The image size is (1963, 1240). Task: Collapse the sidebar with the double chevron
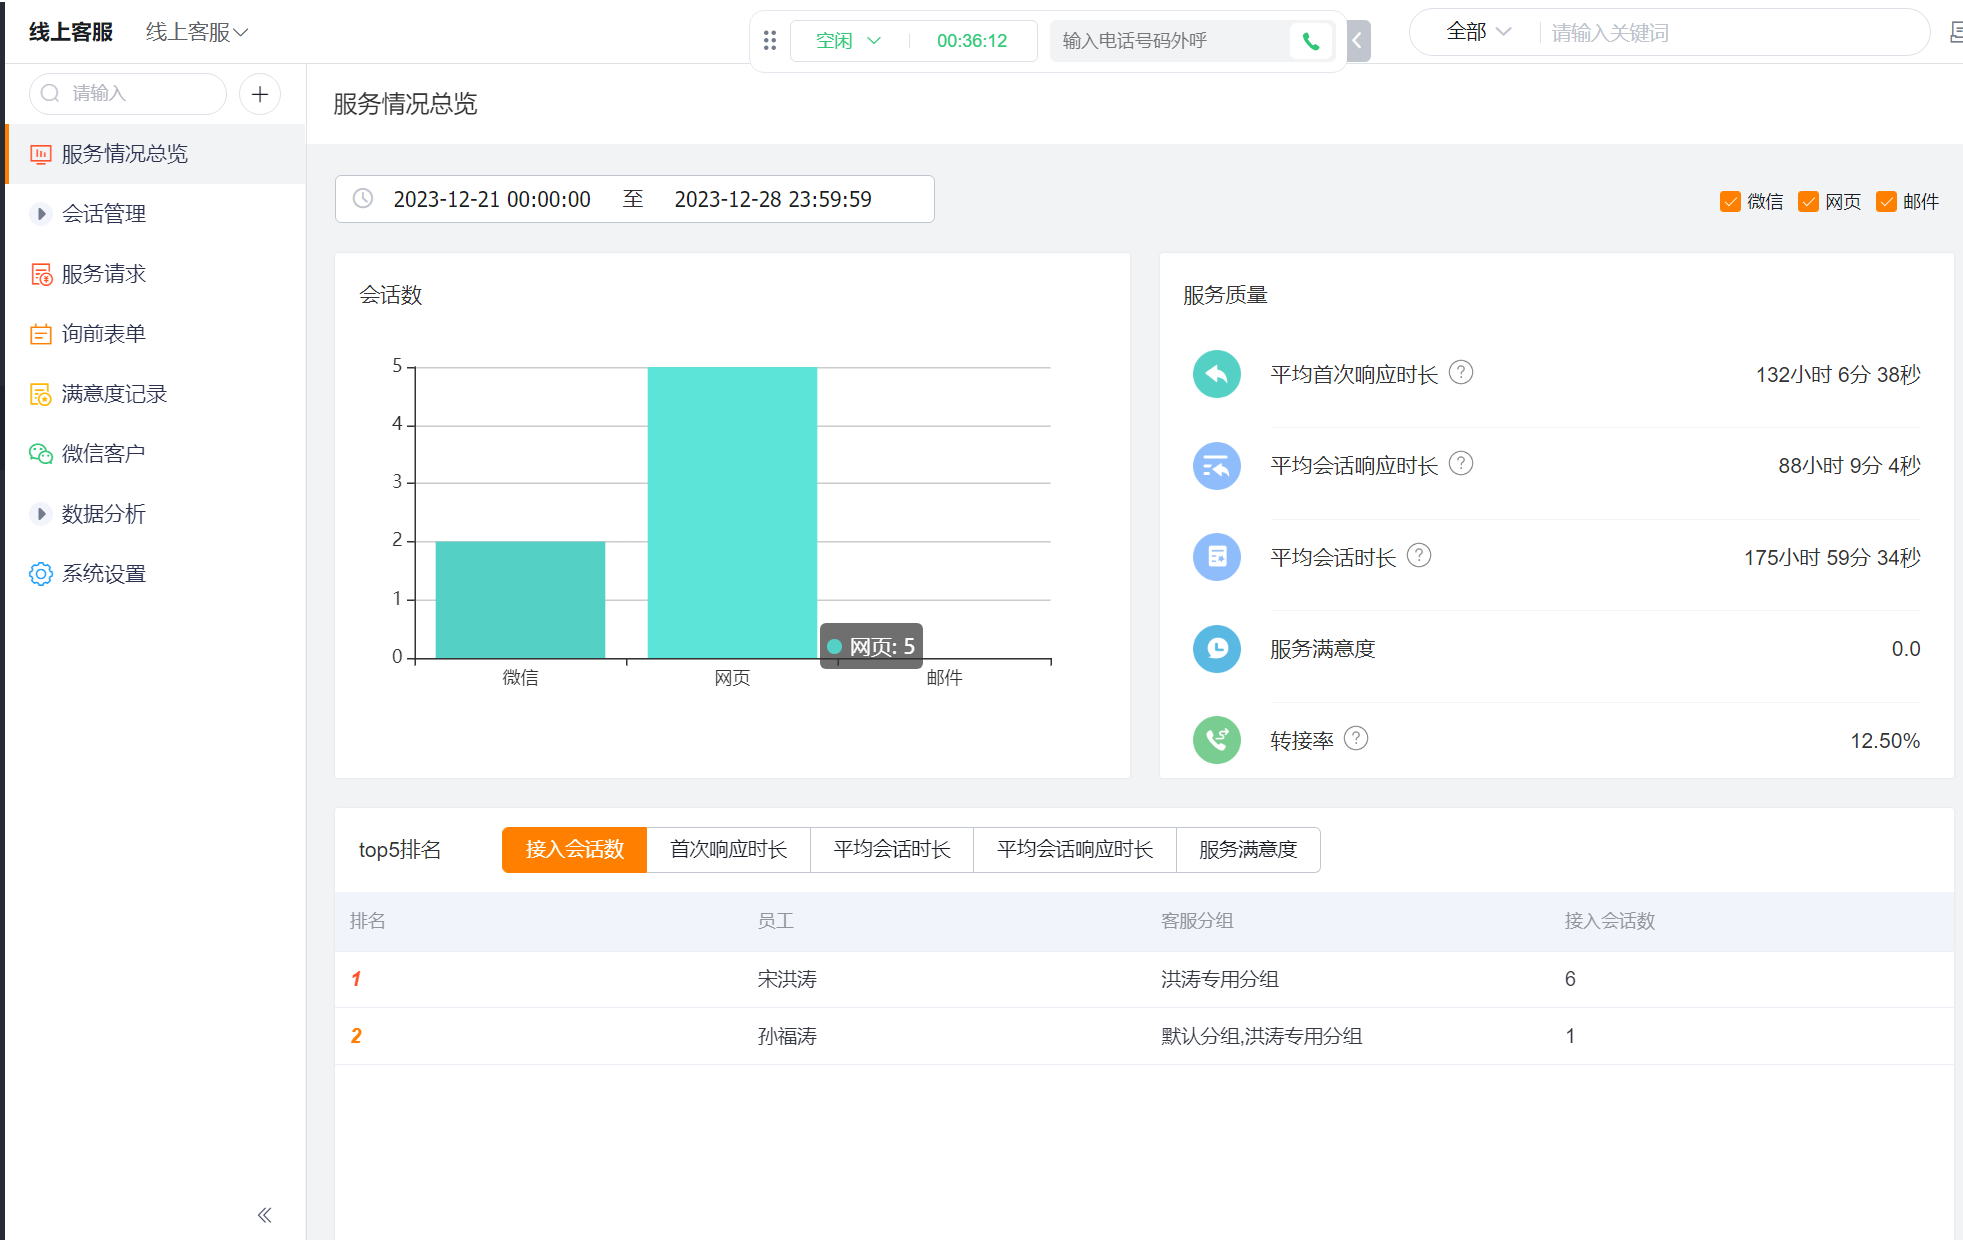pos(264,1215)
